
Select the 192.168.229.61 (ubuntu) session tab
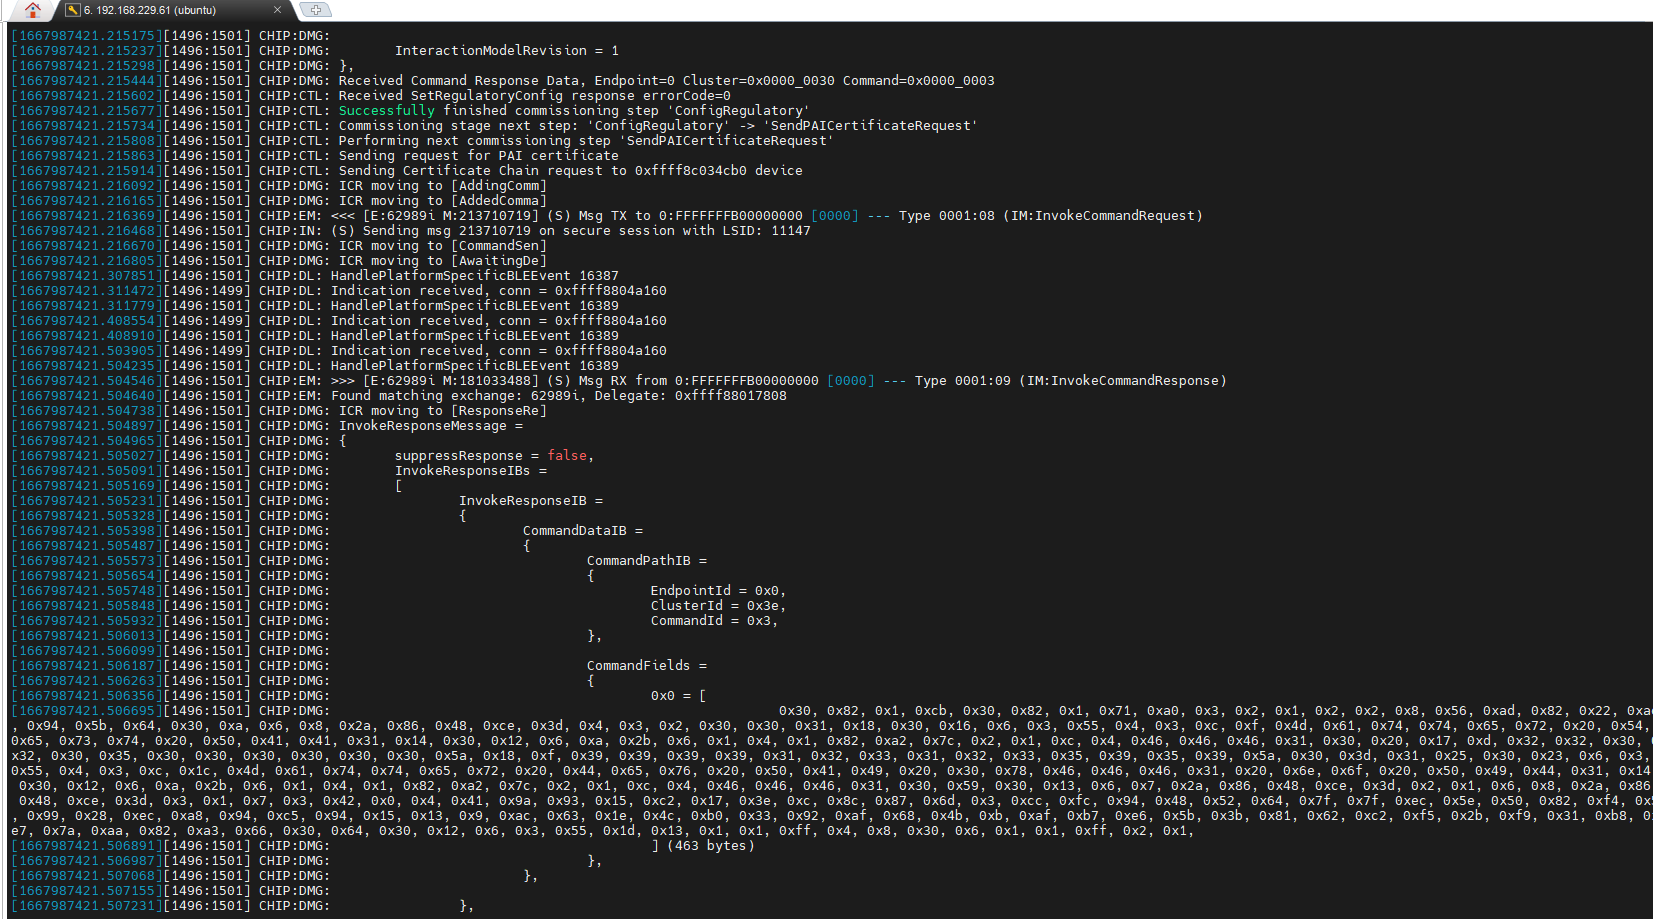tap(175, 10)
